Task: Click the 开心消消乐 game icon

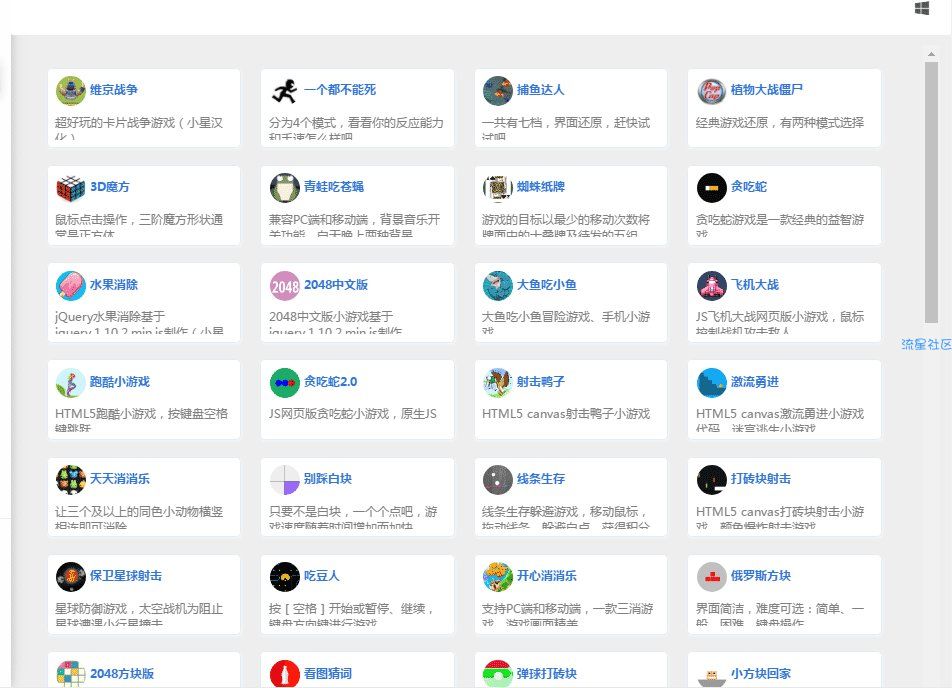Action: [498, 577]
